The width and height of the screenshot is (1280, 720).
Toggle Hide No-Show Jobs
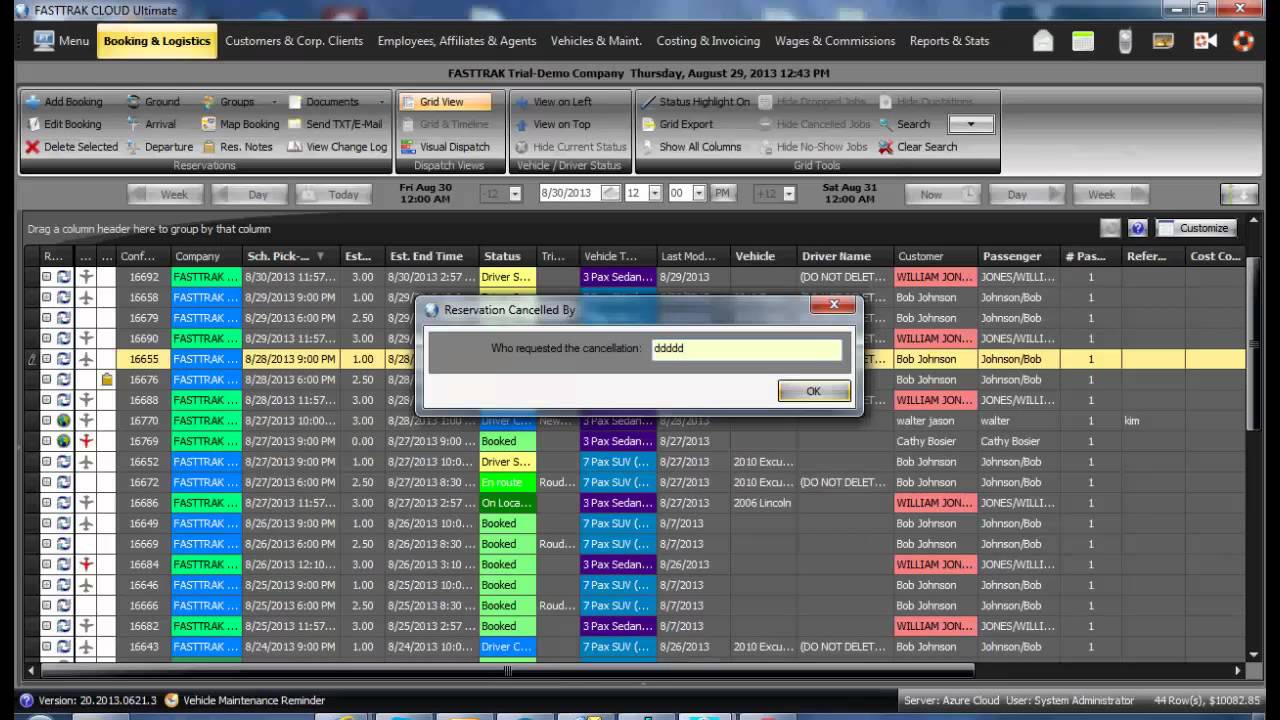(813, 147)
